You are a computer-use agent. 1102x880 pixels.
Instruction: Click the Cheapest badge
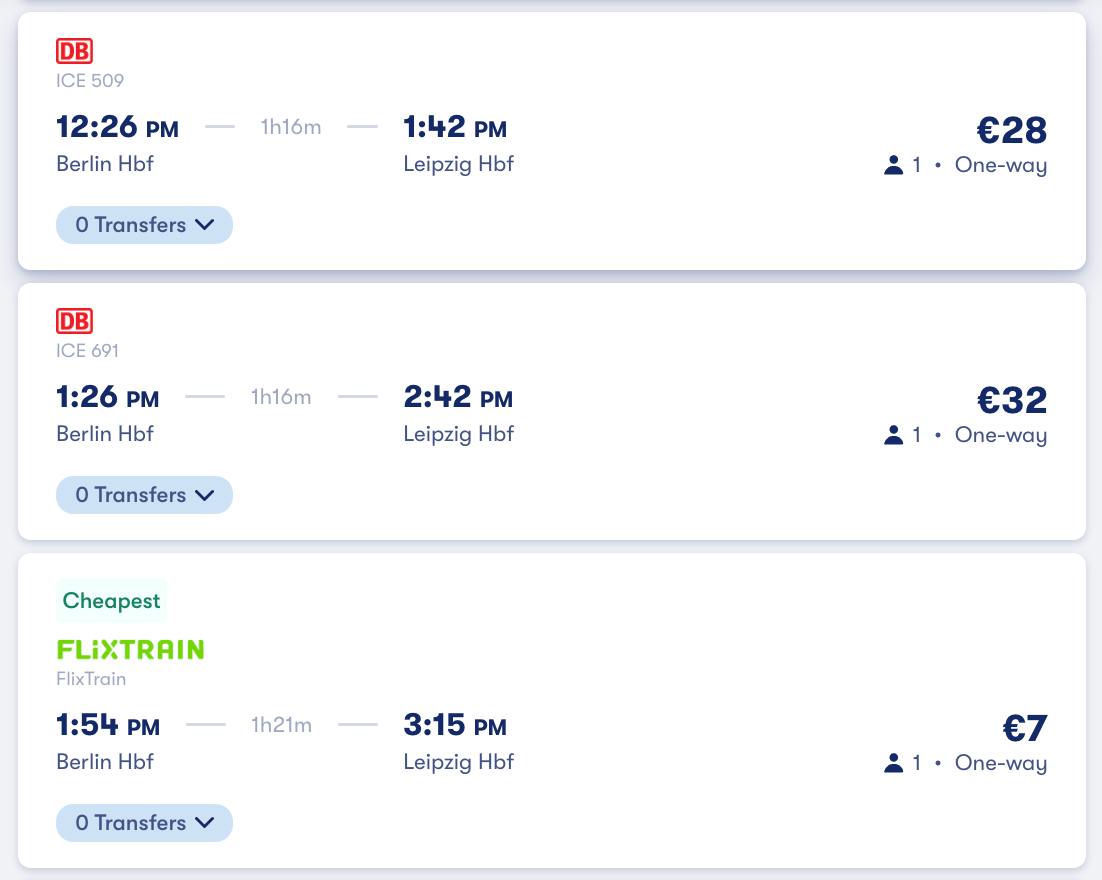(111, 601)
